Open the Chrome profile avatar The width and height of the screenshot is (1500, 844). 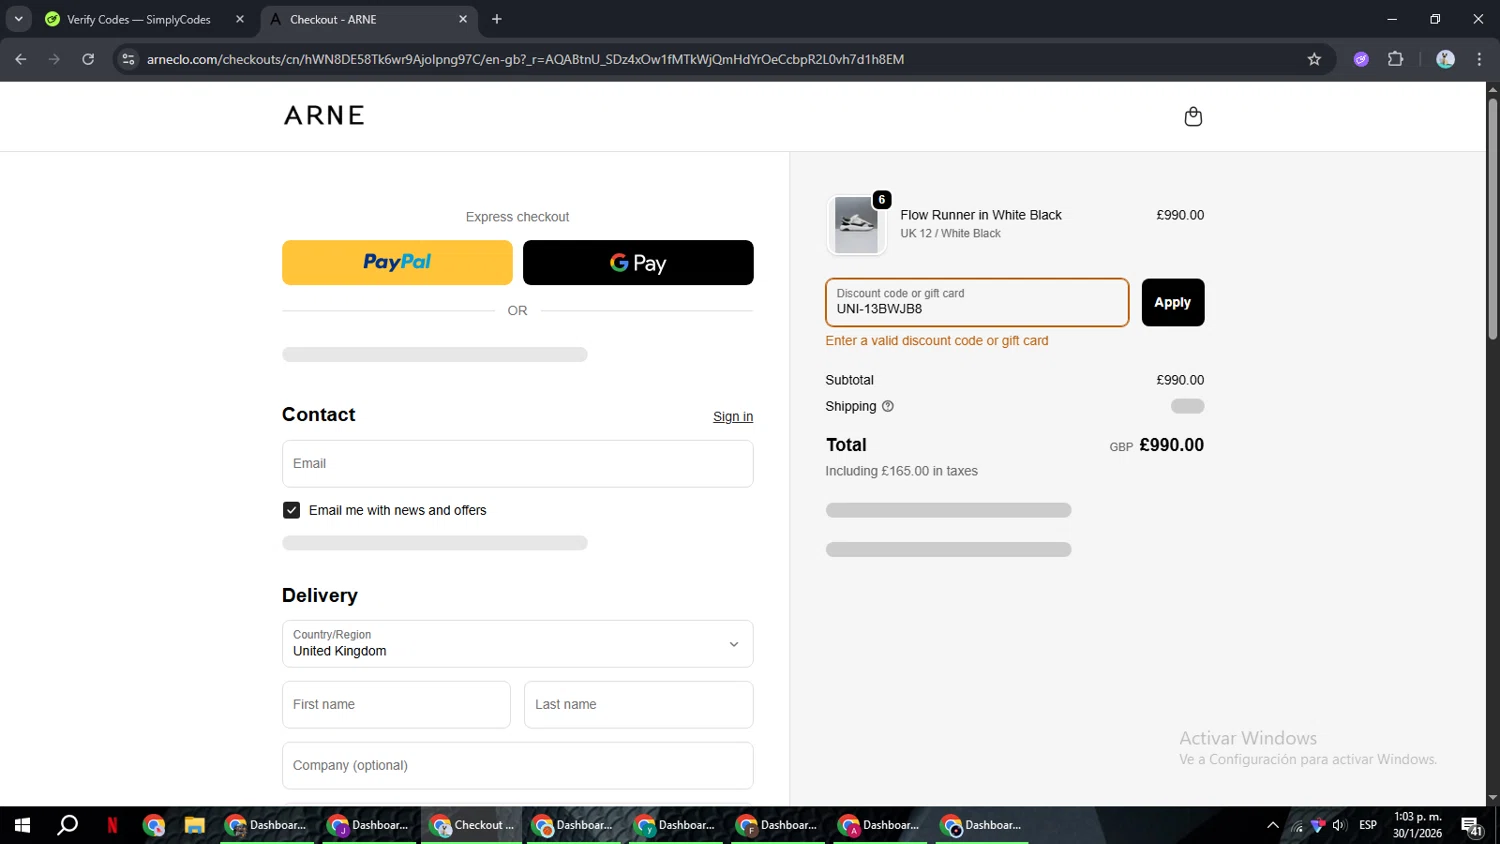pos(1445,59)
